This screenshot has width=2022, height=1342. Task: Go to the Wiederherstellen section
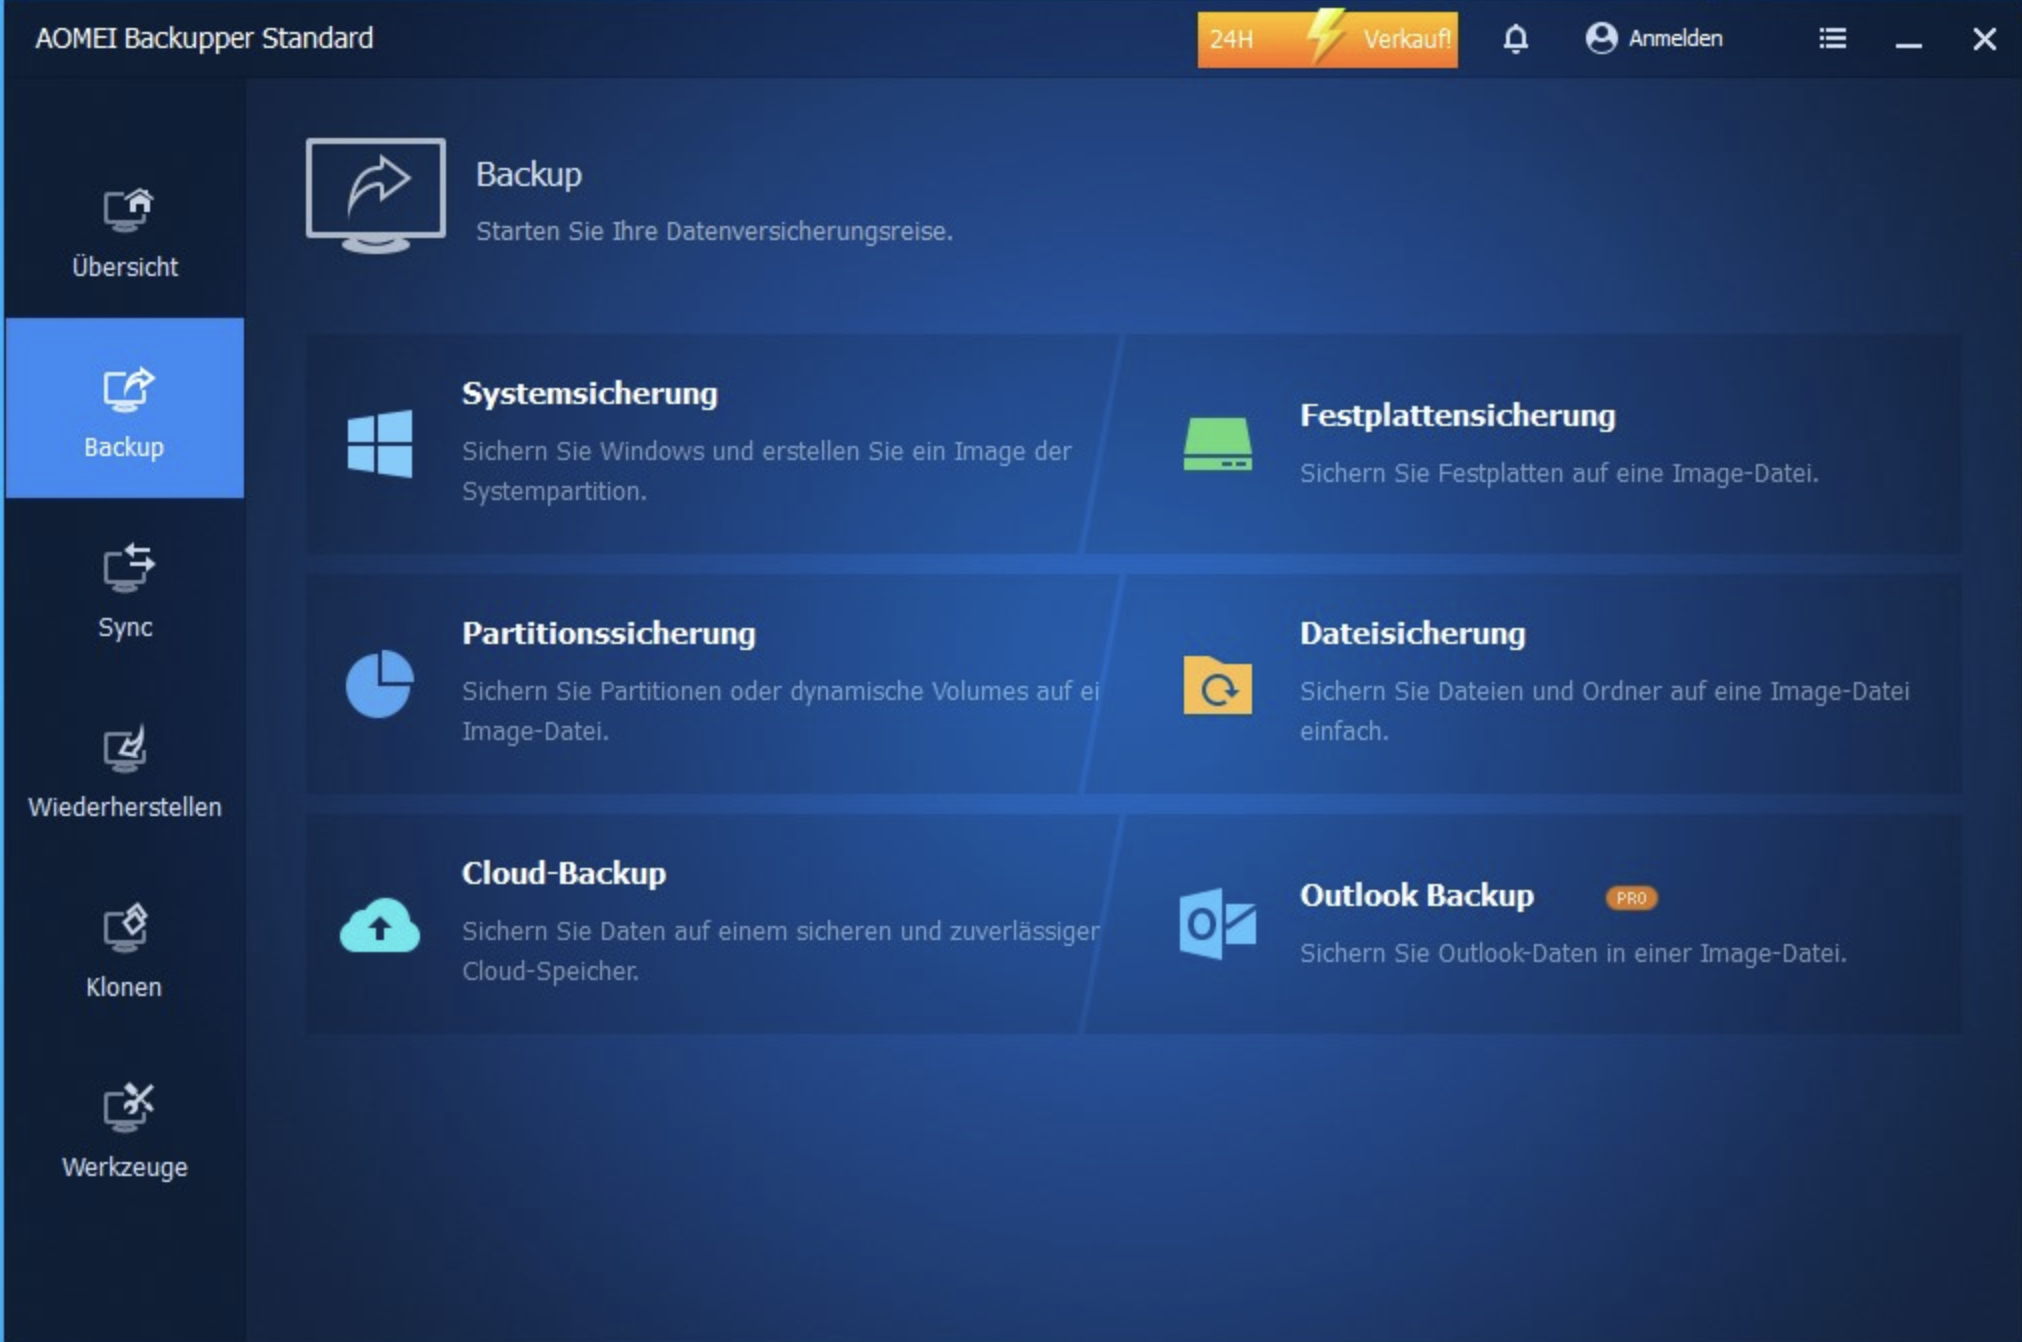point(125,772)
